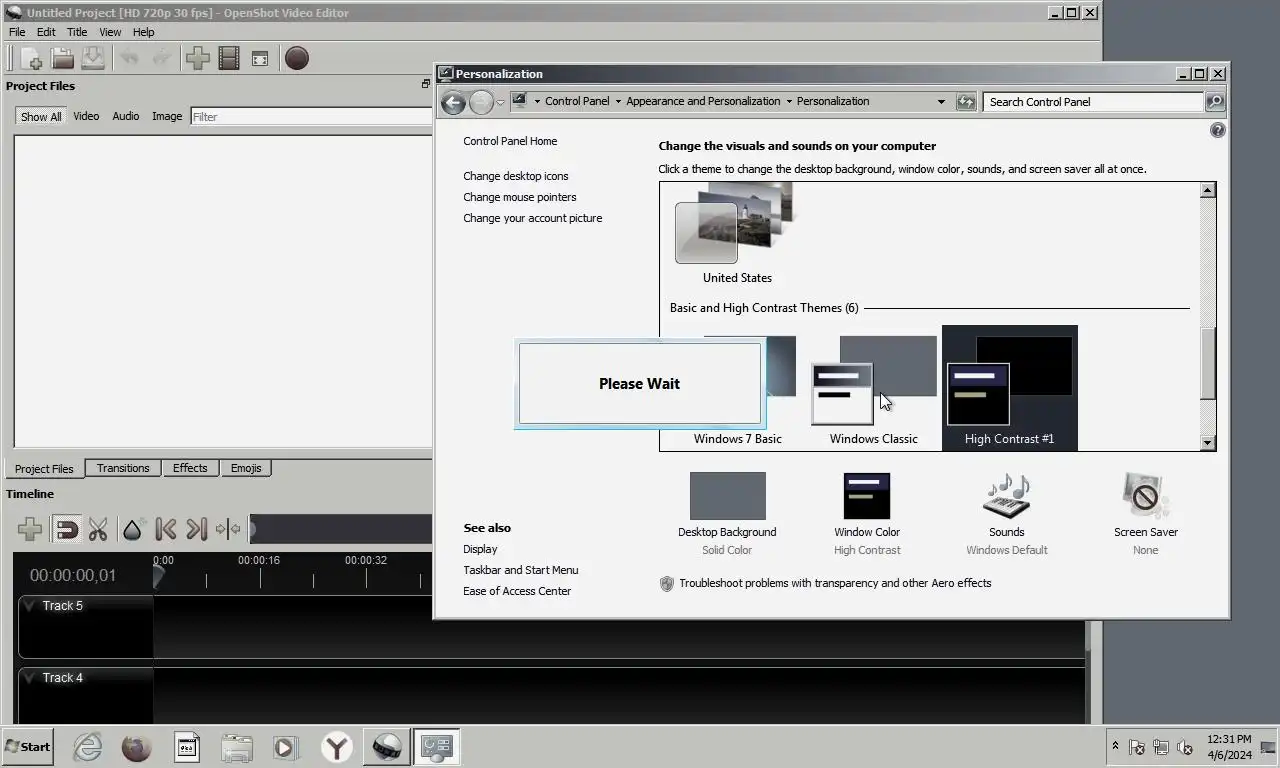Click the theme list scroll up arrow

(x=1208, y=190)
